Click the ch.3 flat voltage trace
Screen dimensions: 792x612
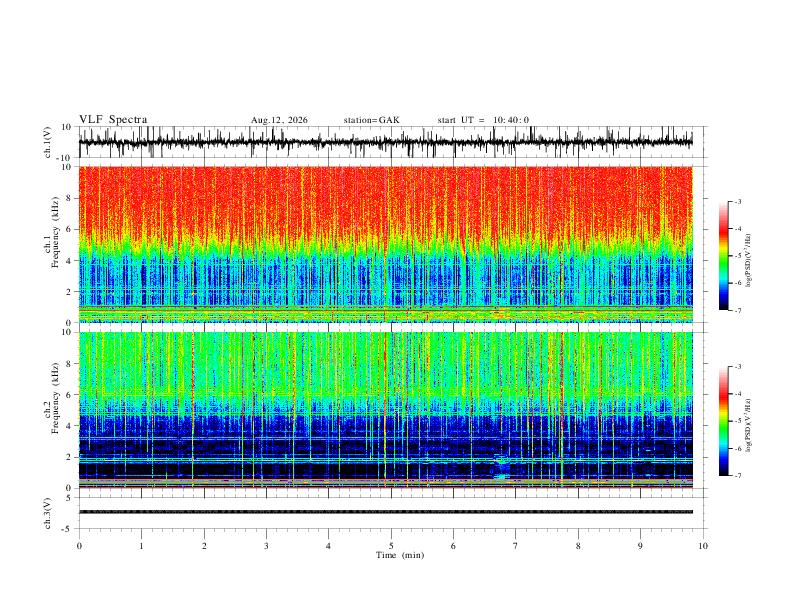pyautogui.click(x=385, y=512)
